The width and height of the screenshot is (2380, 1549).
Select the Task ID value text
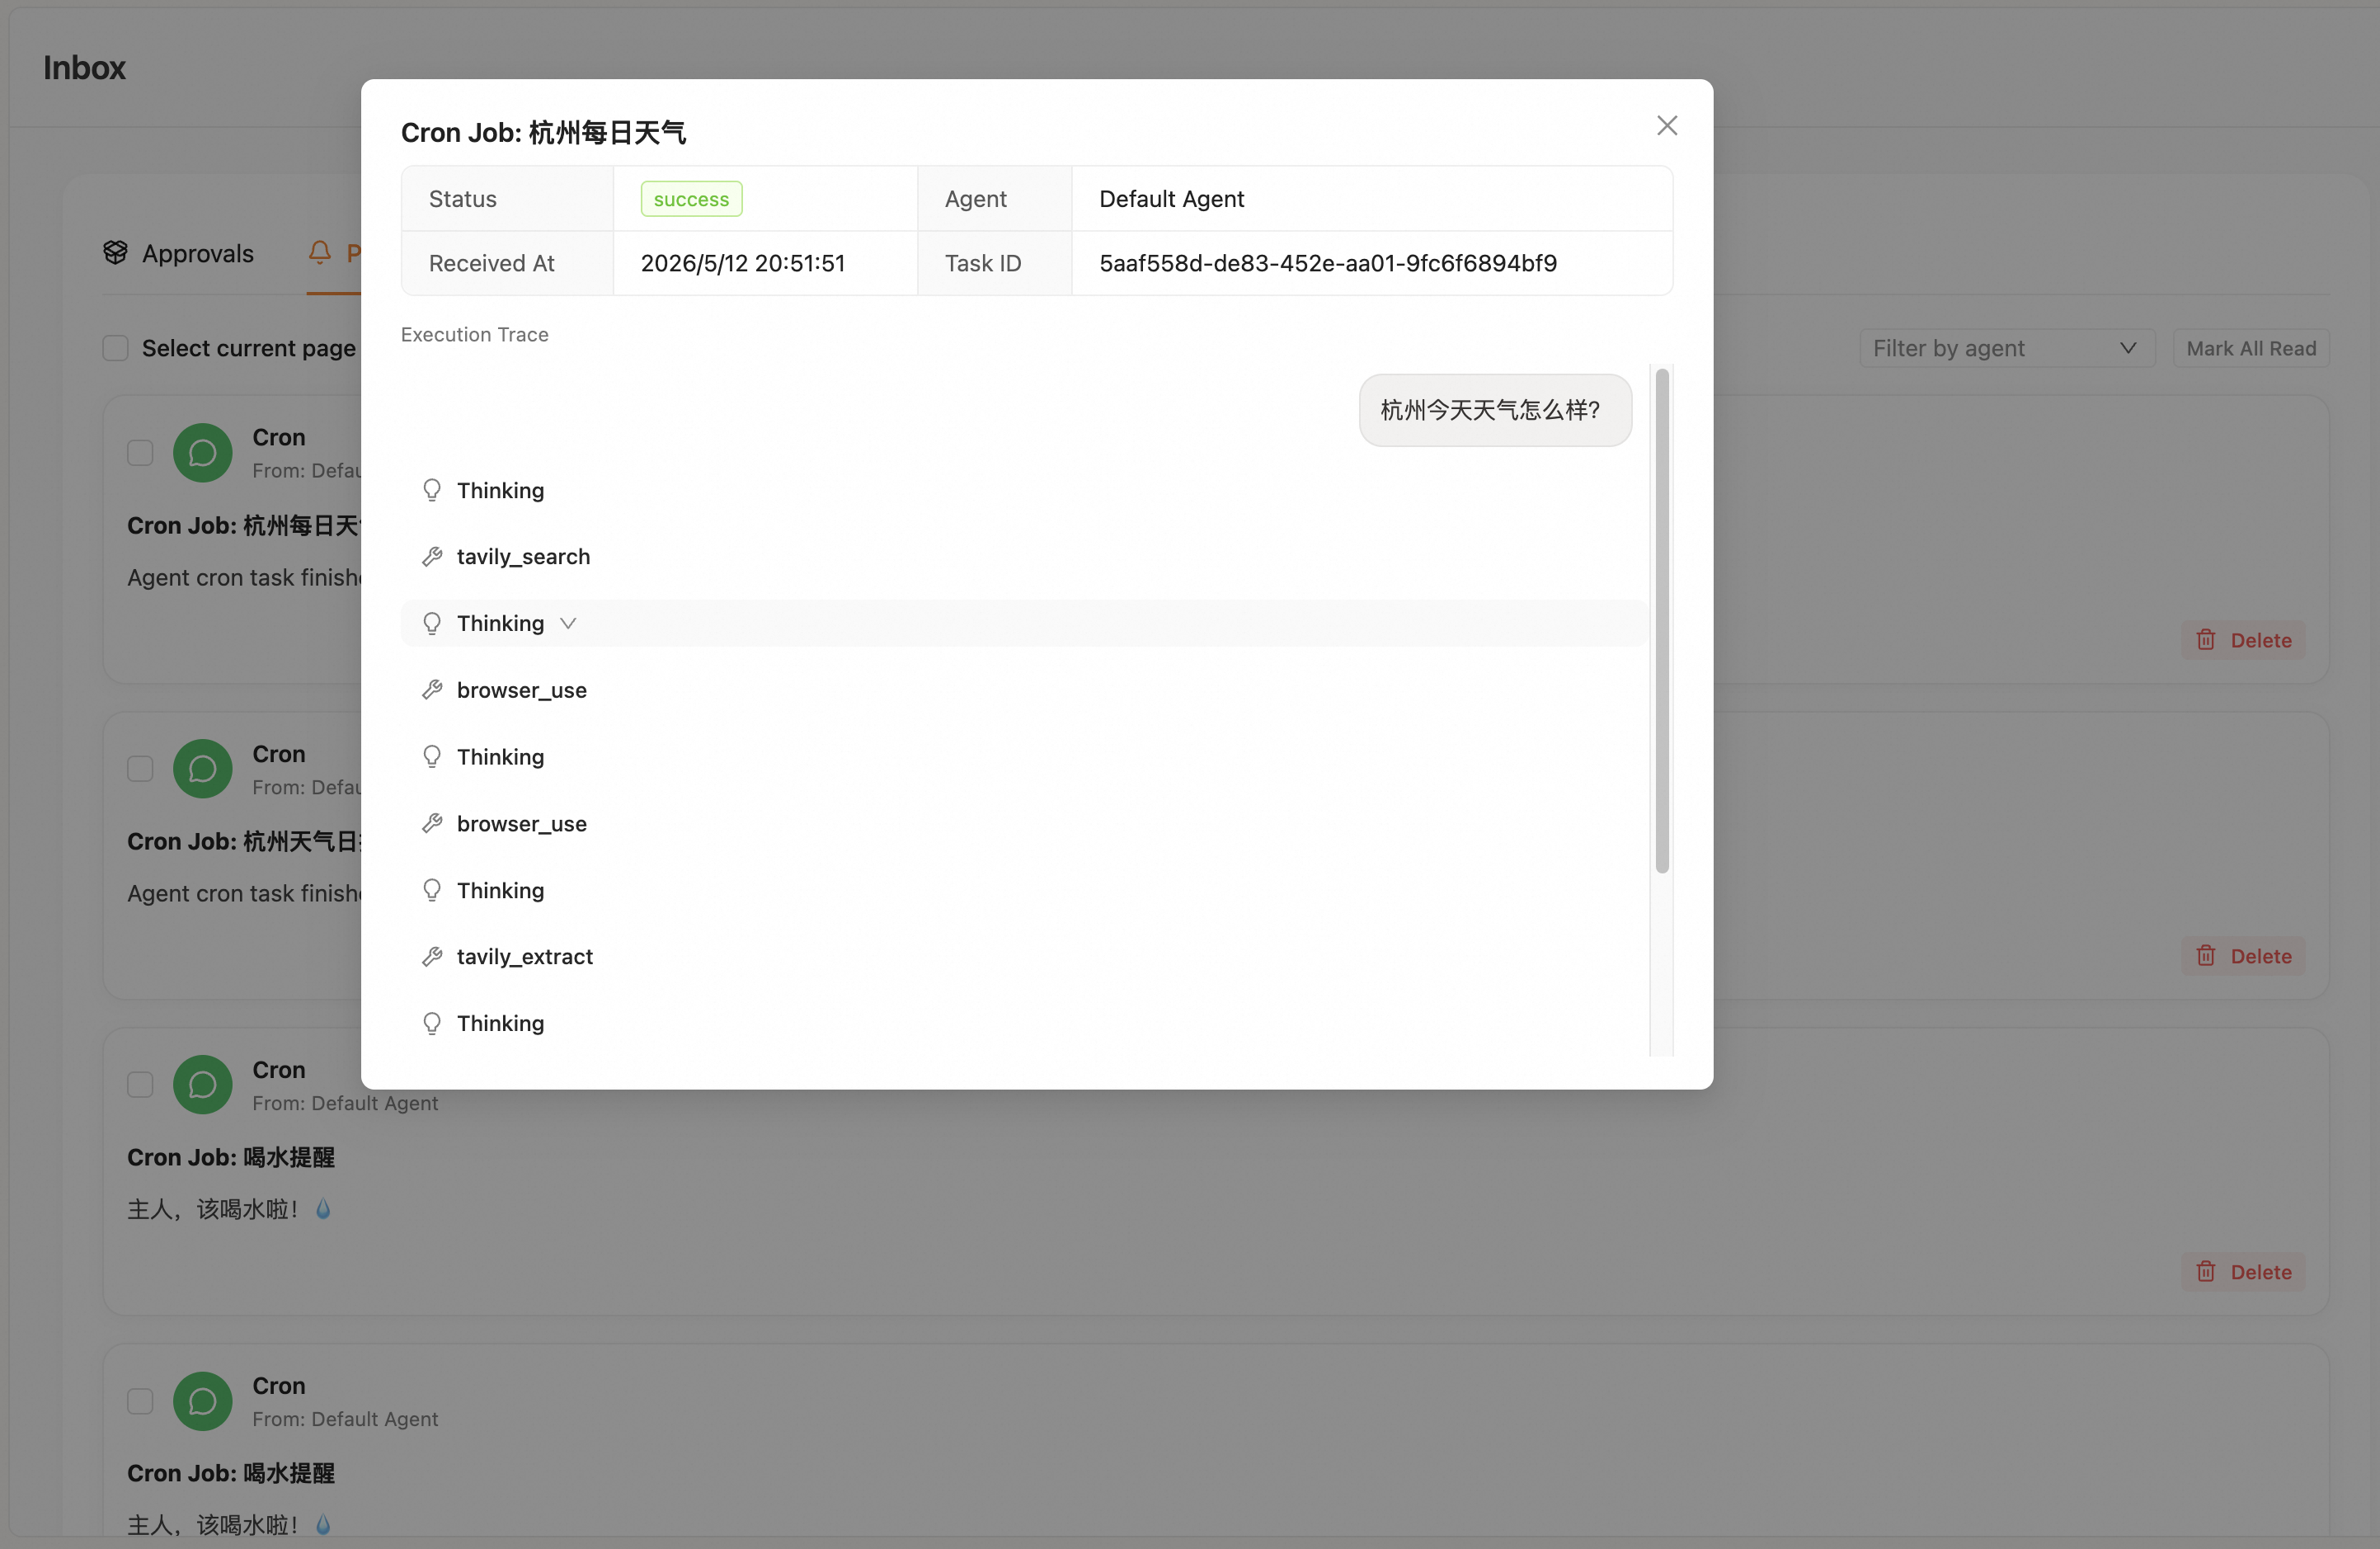[x=1327, y=263]
